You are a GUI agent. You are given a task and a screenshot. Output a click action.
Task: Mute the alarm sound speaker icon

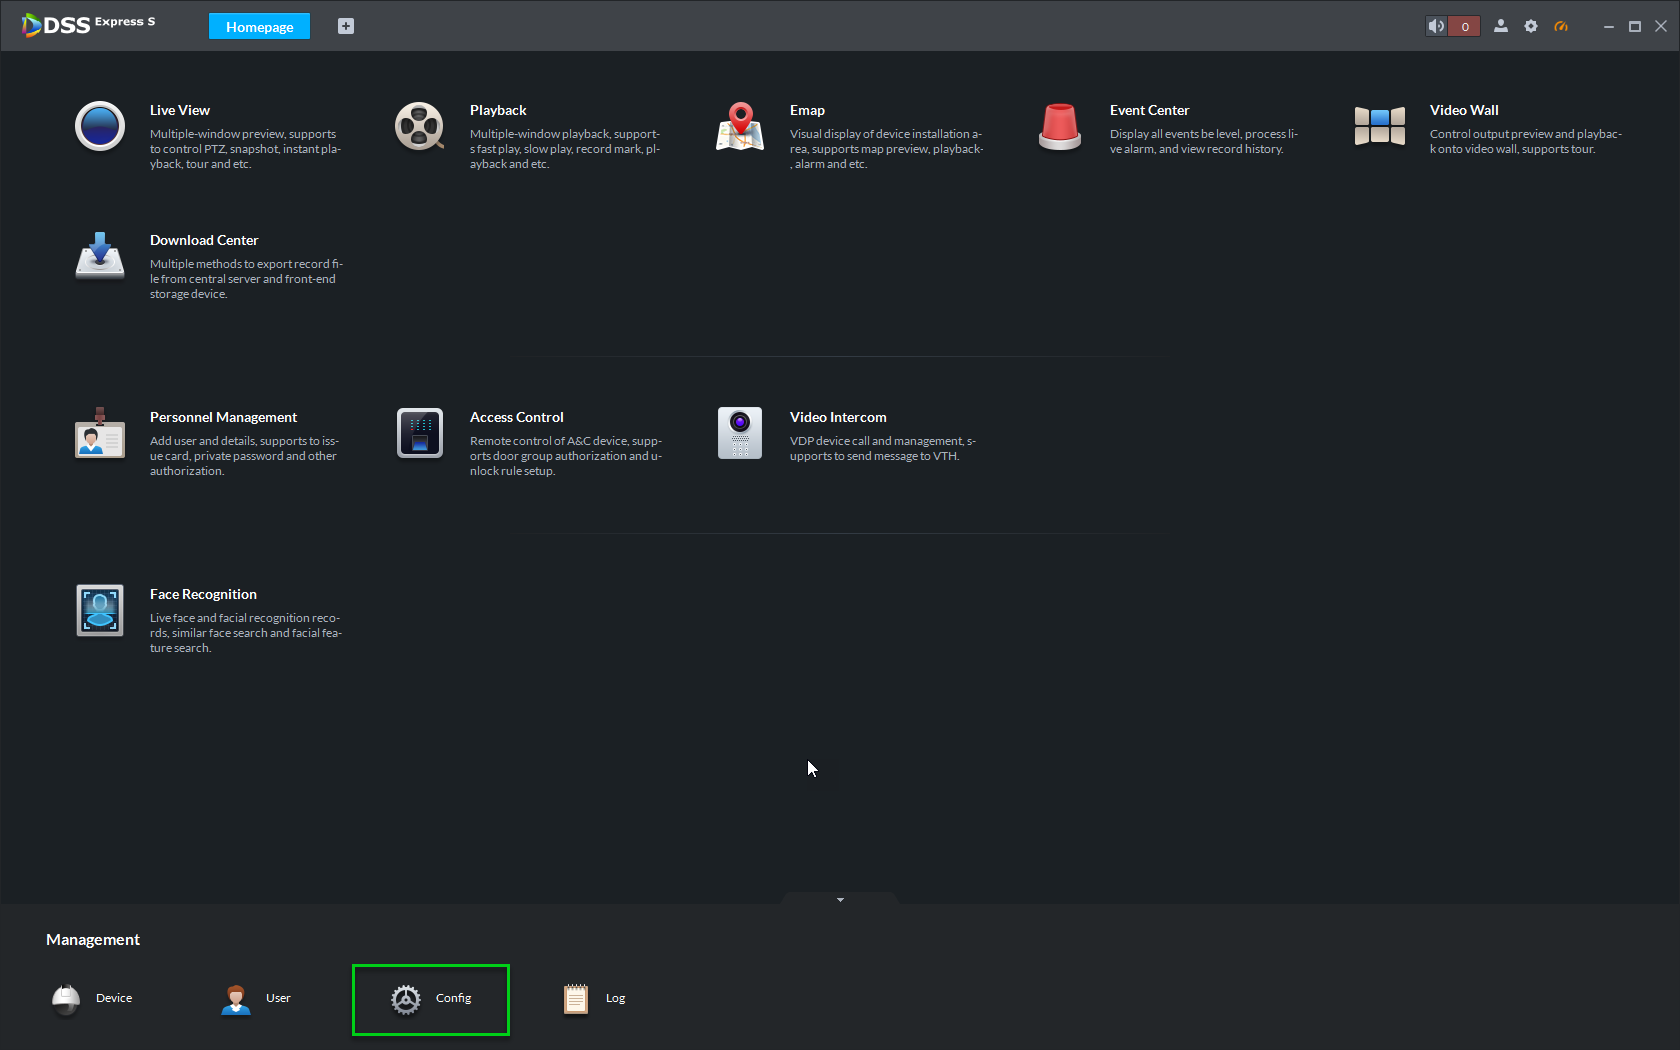click(x=1437, y=26)
